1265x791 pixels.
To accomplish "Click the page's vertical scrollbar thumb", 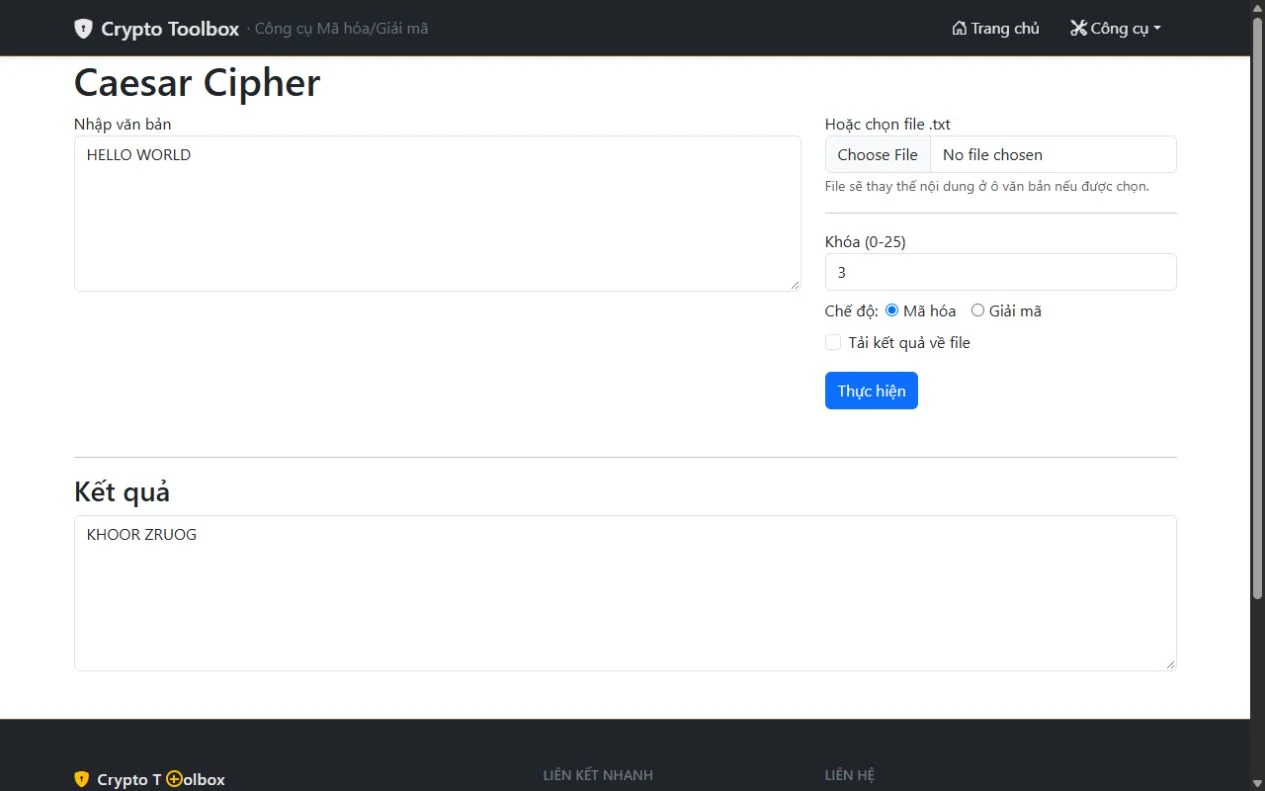I will [1258, 308].
